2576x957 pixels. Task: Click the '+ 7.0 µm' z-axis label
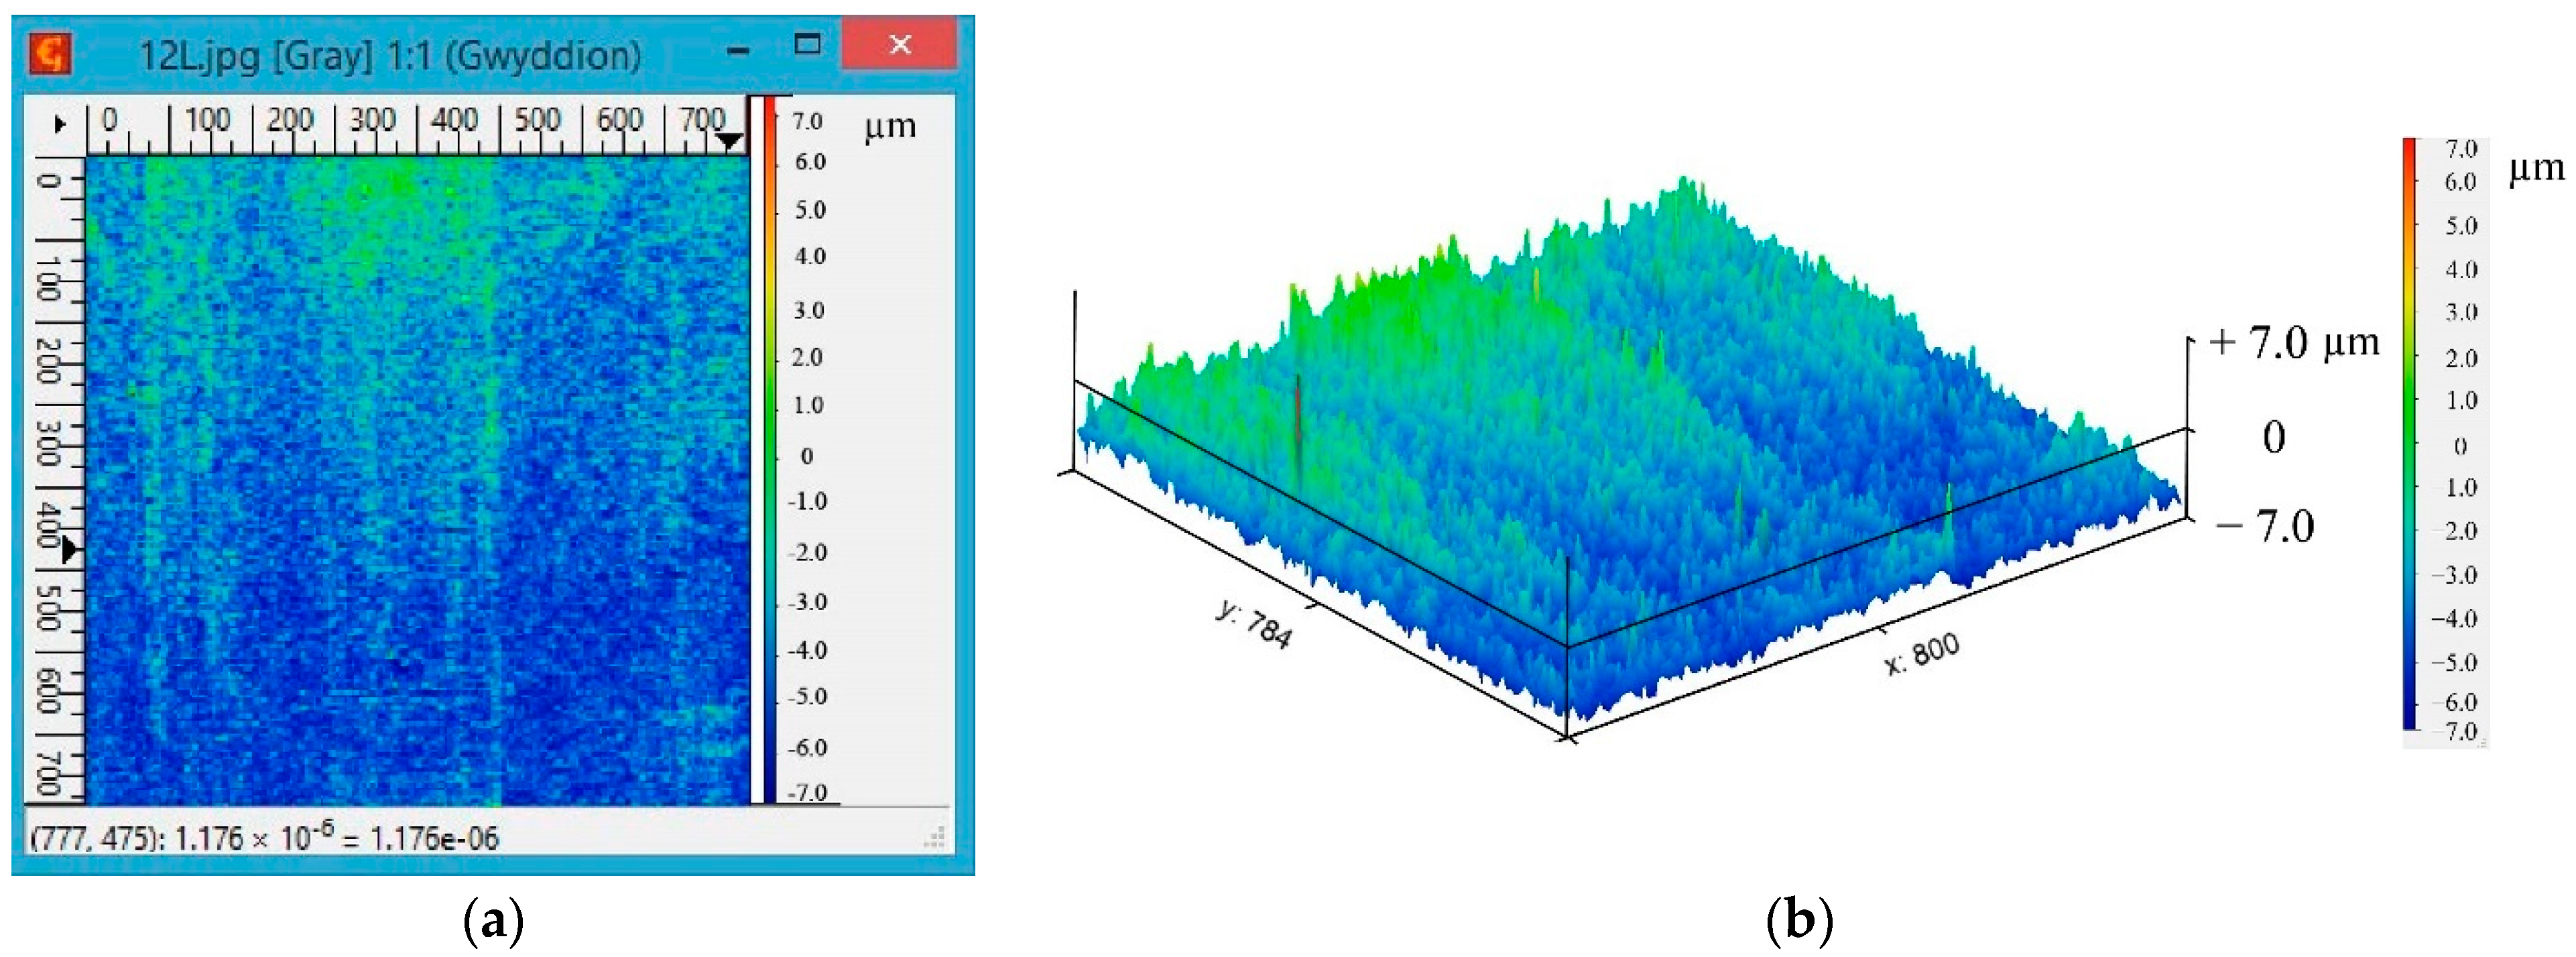point(2293,343)
